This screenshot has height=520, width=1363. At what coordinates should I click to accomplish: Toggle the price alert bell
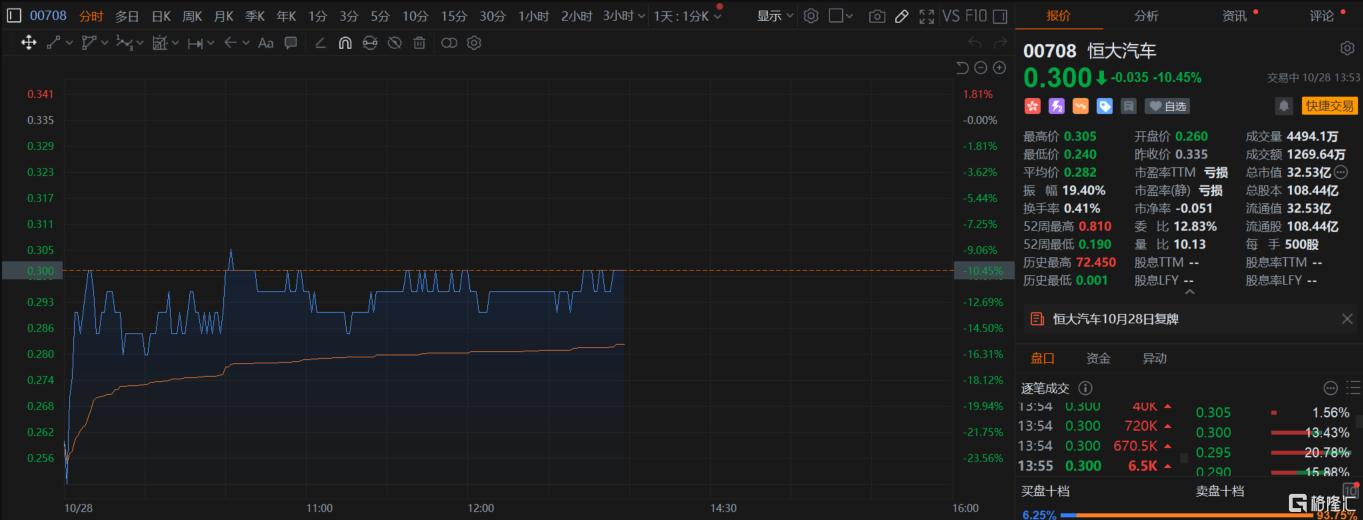click(x=1284, y=106)
